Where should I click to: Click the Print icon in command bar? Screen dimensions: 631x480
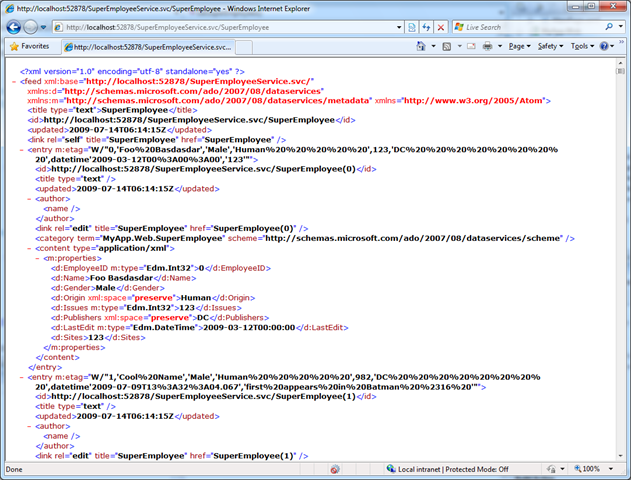click(x=486, y=46)
